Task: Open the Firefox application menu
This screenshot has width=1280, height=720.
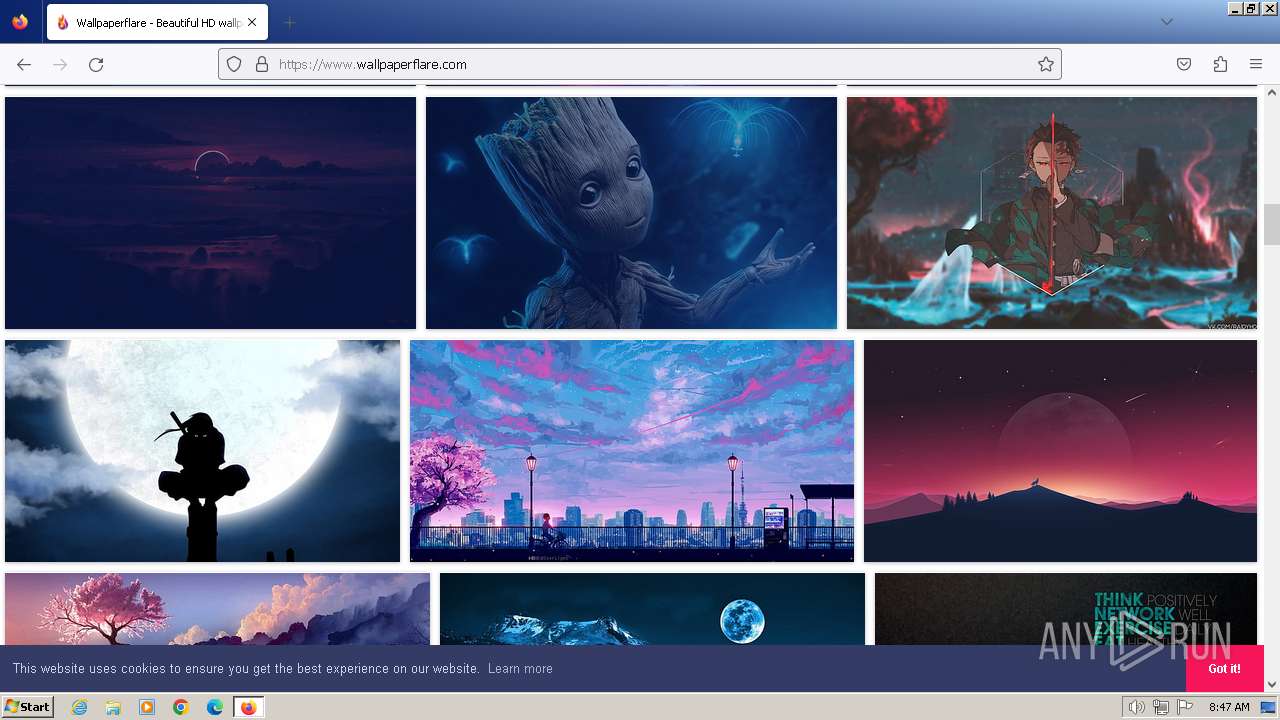Action: pos(1256,64)
